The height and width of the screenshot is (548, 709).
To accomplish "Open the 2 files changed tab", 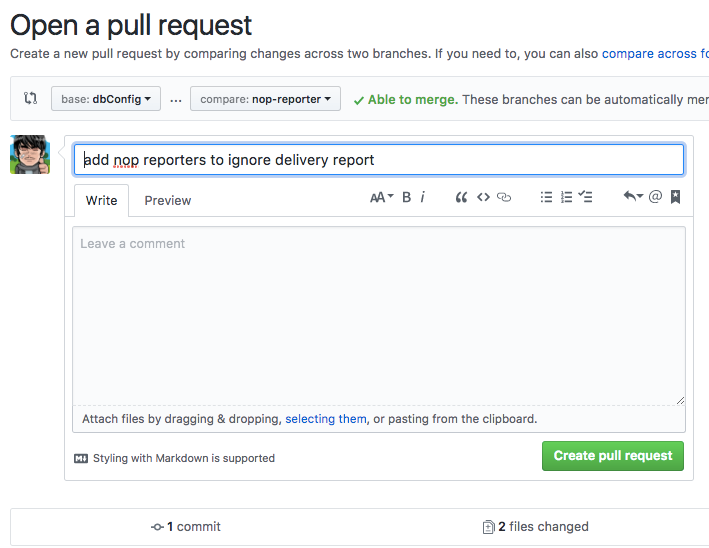I will 536,527.
